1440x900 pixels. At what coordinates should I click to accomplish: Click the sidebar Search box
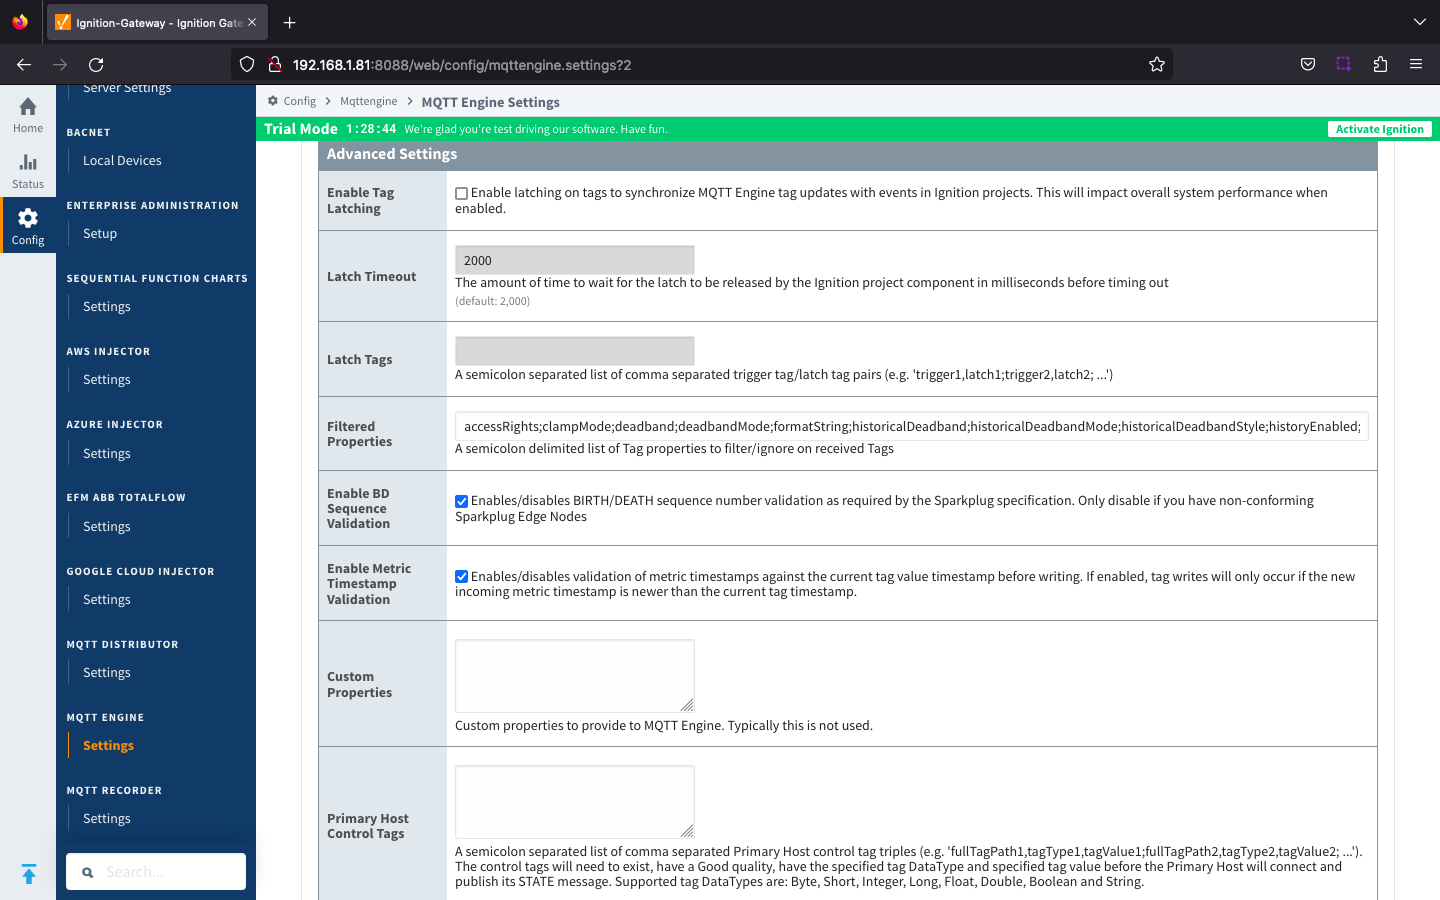(x=156, y=872)
